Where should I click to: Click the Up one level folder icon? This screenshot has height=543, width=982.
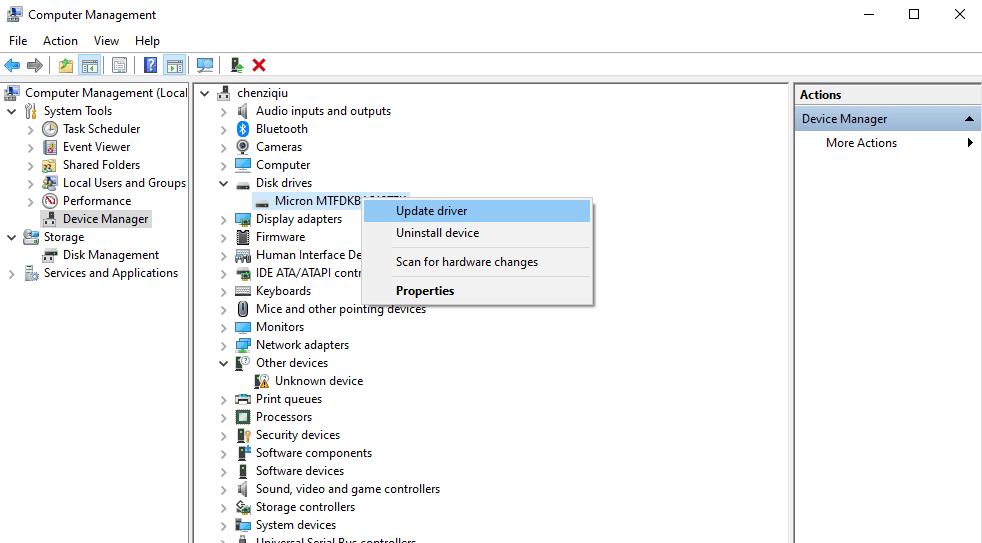click(66, 66)
